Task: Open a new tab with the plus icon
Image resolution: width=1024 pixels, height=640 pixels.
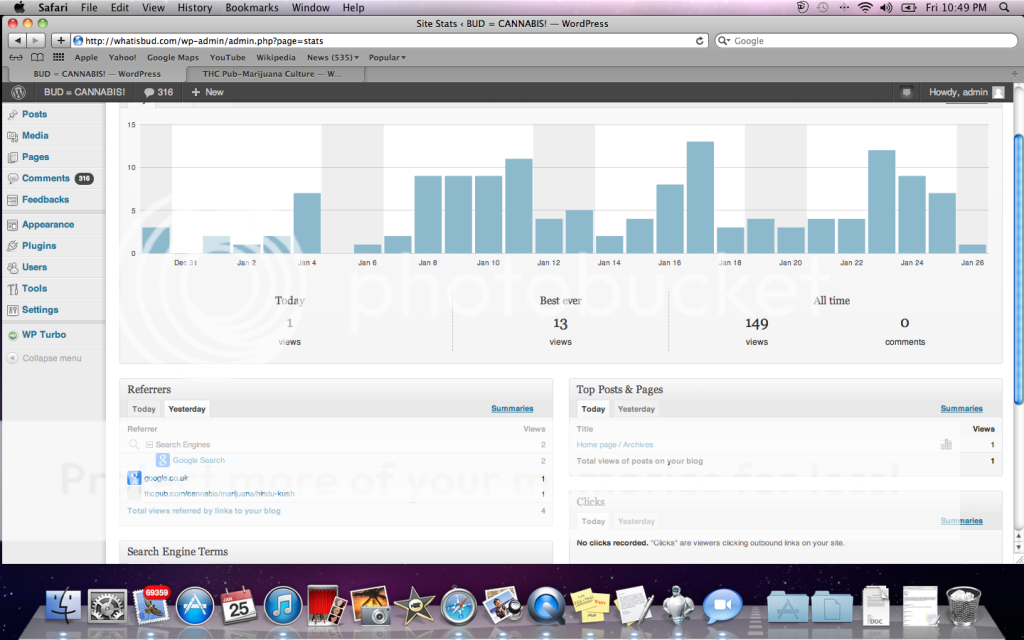Action: [x=1014, y=74]
